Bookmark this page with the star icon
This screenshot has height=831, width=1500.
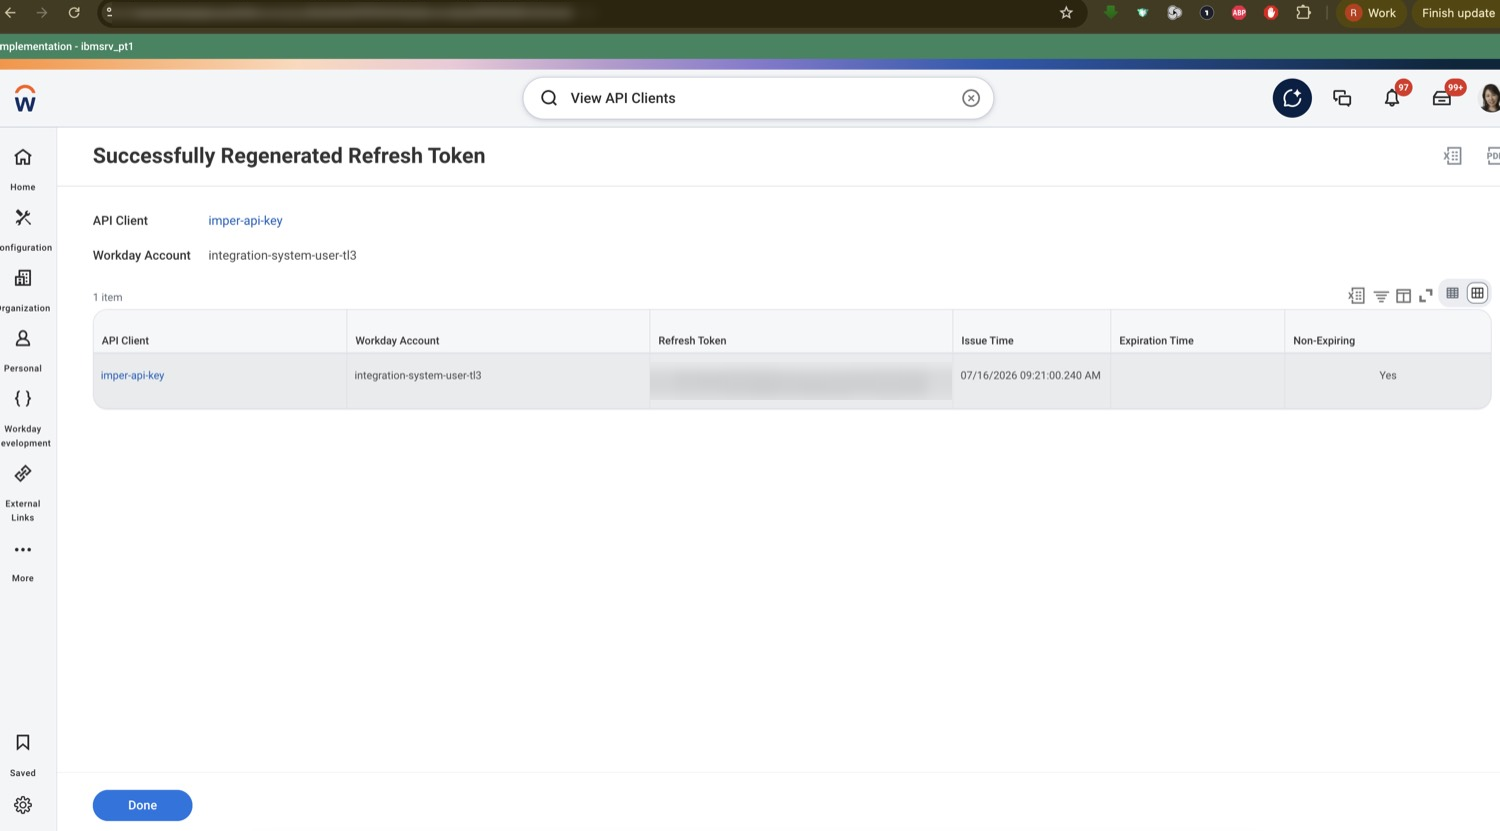1066,13
